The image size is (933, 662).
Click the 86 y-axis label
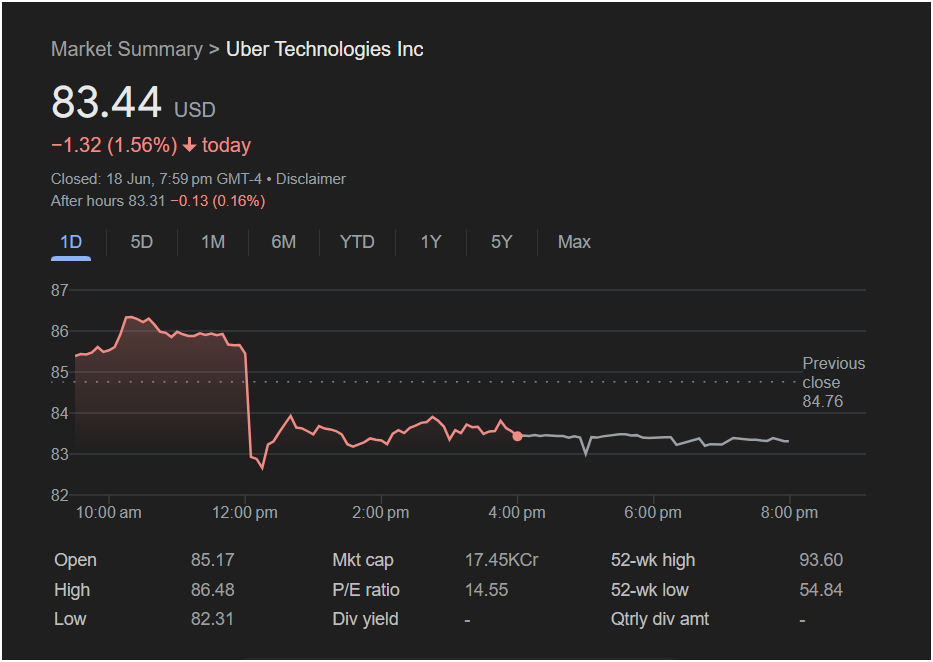(60, 331)
